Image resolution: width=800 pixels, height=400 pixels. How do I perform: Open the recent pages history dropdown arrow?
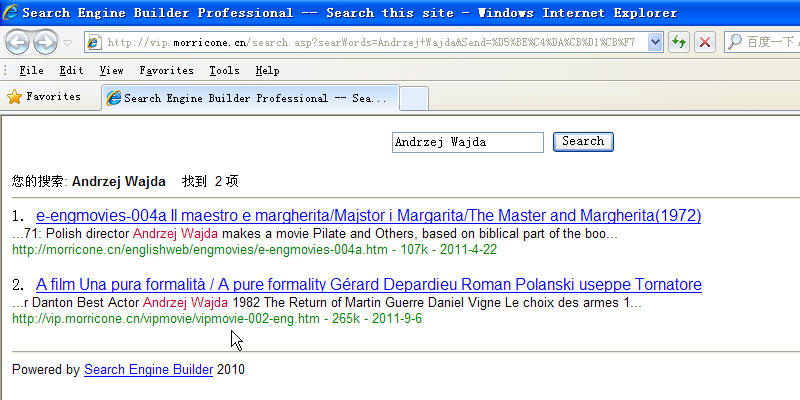(x=67, y=43)
